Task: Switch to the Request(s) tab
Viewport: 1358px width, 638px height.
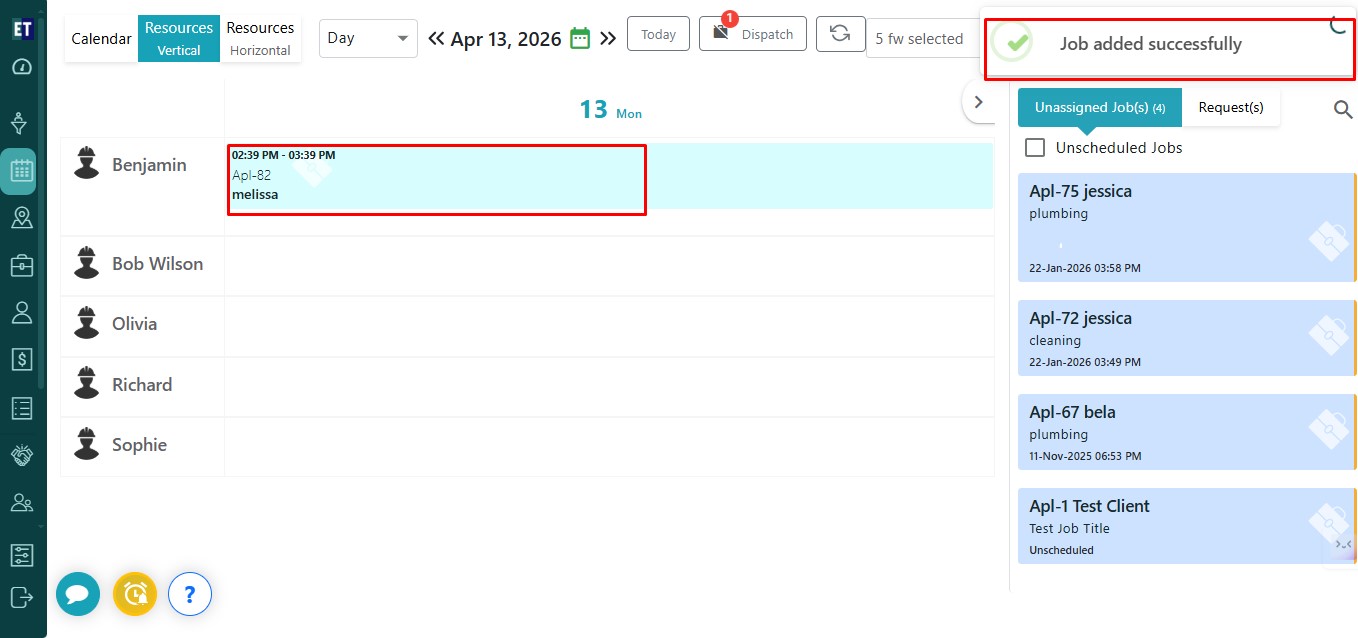Action: (x=1230, y=107)
